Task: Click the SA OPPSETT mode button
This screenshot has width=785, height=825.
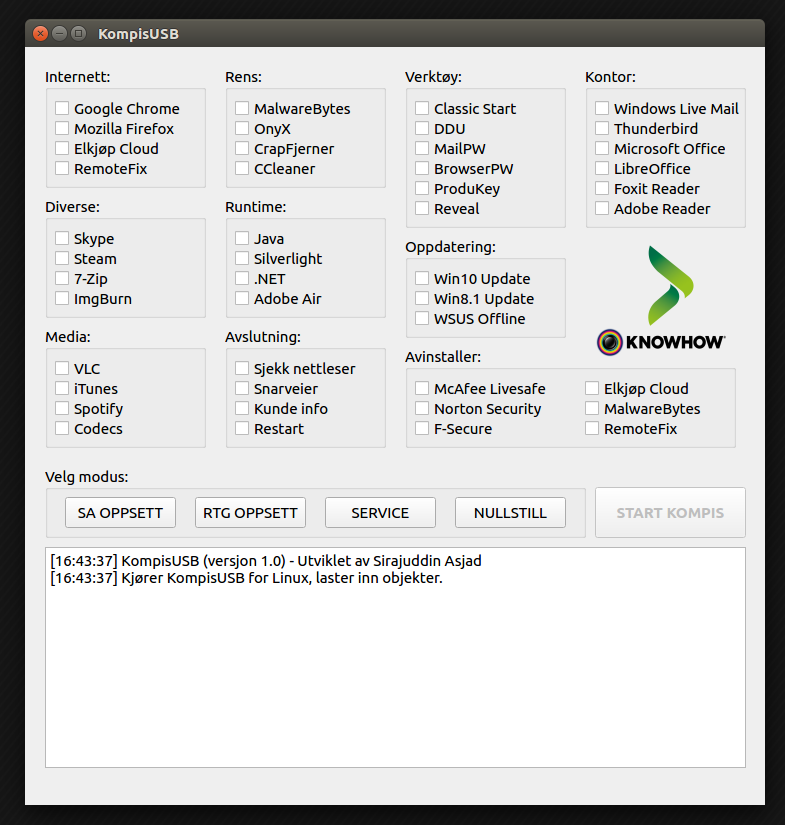Action: tap(120, 512)
